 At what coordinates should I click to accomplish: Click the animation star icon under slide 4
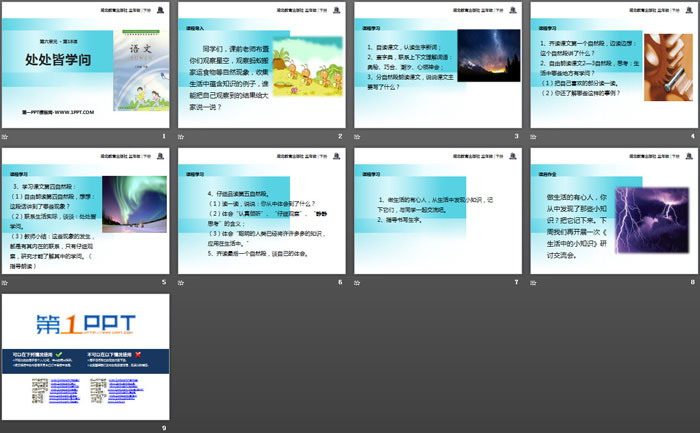[533, 137]
